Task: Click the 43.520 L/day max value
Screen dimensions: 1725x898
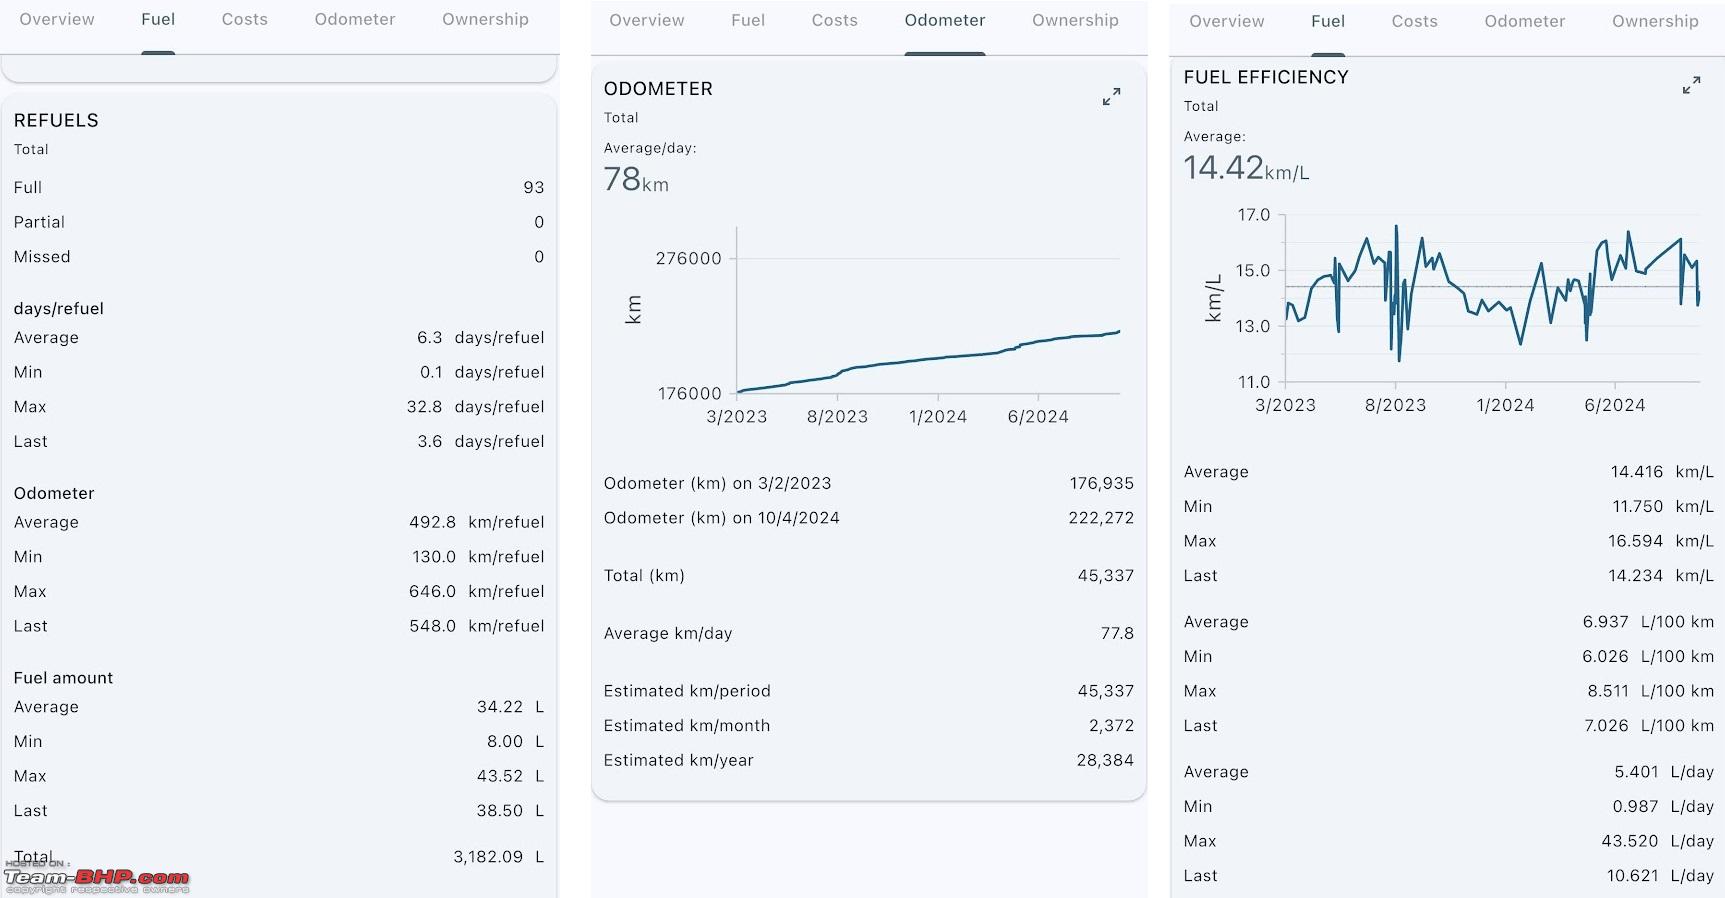Action: 1658,841
